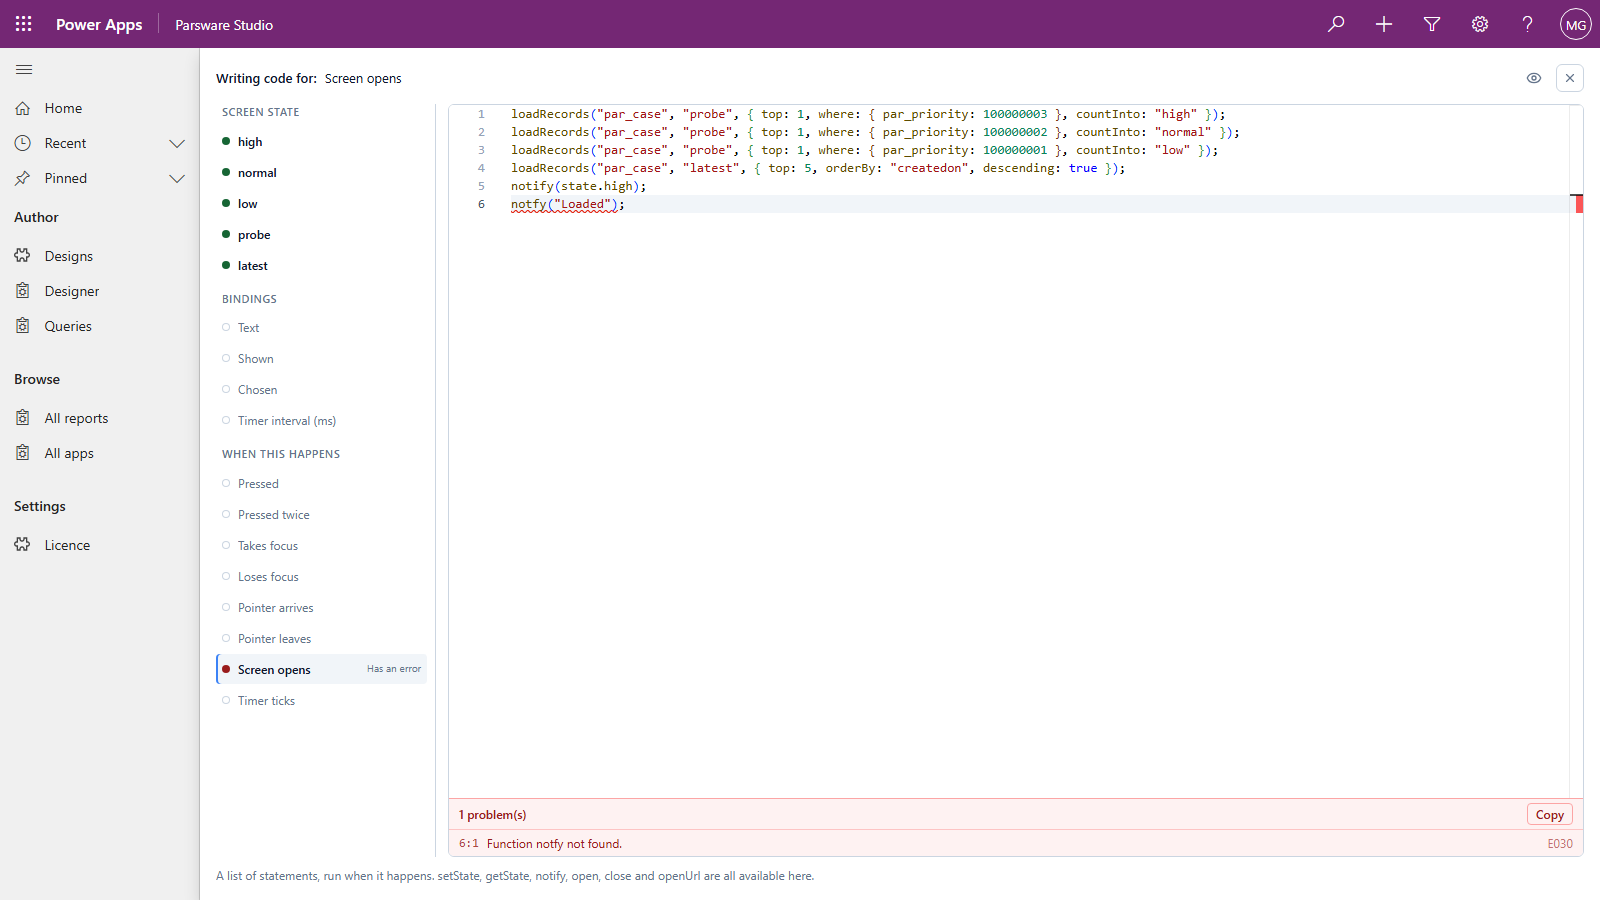This screenshot has height=900, width=1600.
Task: Expand the Pinned section chevron
Action: click(177, 178)
